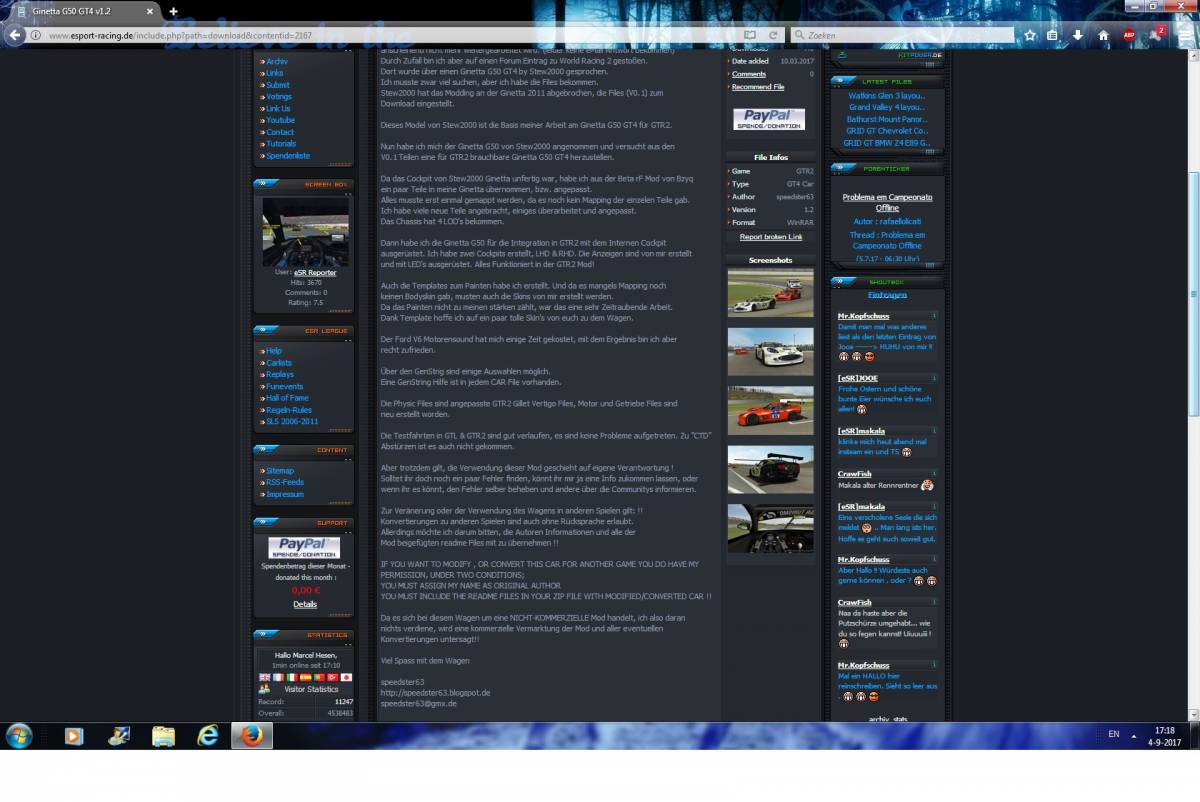
Task: Toggle reader view icon in address bar
Action: [752, 35]
